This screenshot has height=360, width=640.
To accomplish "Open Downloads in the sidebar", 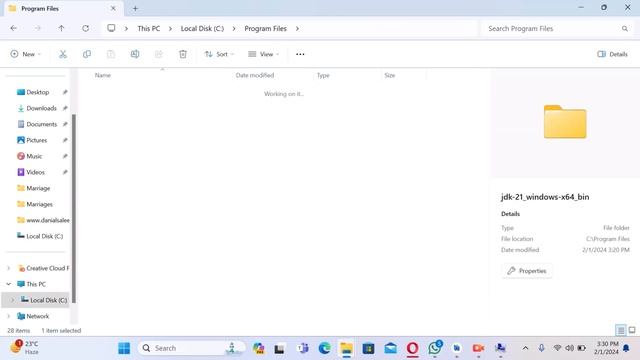I will [41, 108].
